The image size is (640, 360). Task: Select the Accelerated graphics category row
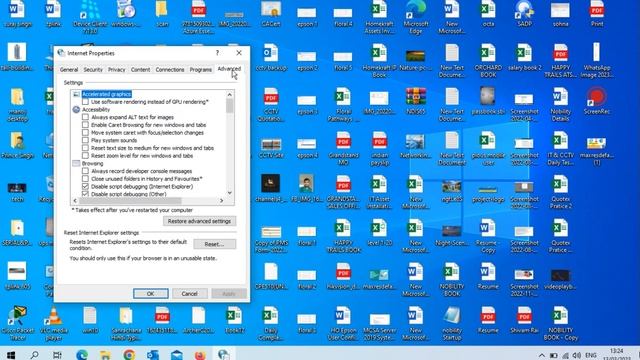107,94
